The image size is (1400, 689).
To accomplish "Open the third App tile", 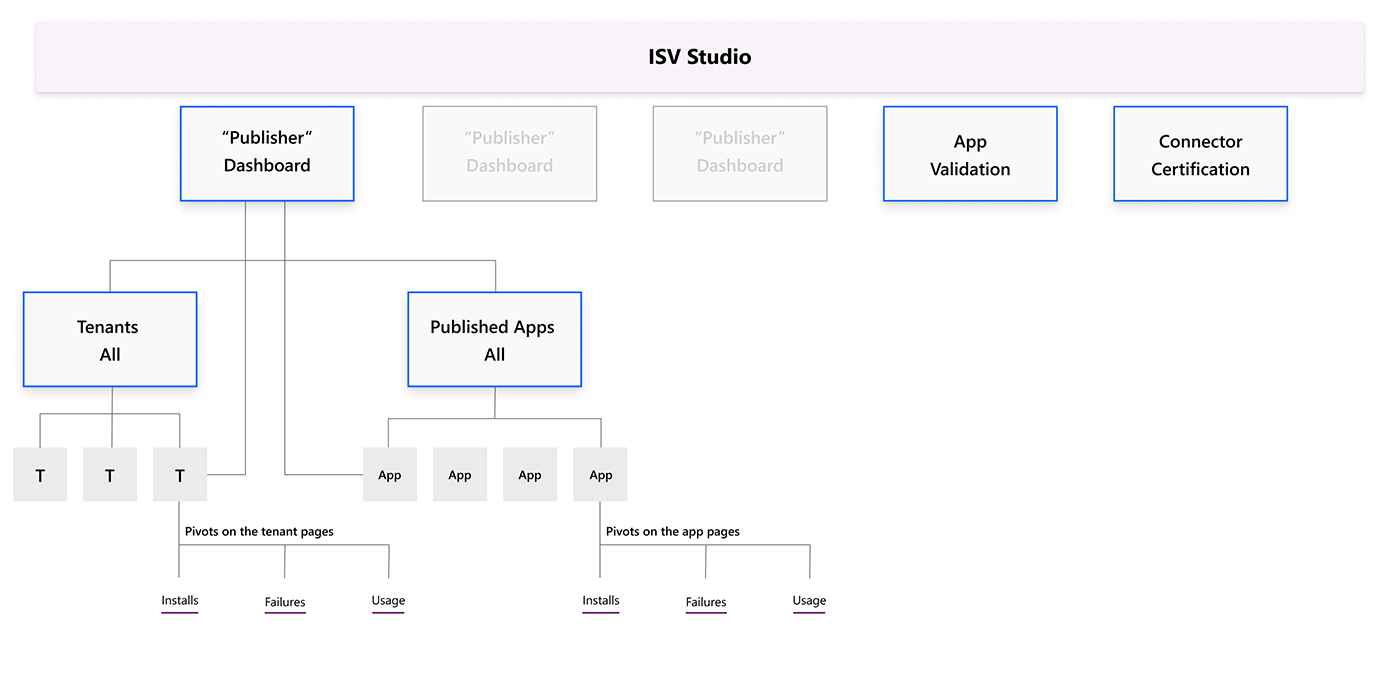I will click(x=530, y=474).
